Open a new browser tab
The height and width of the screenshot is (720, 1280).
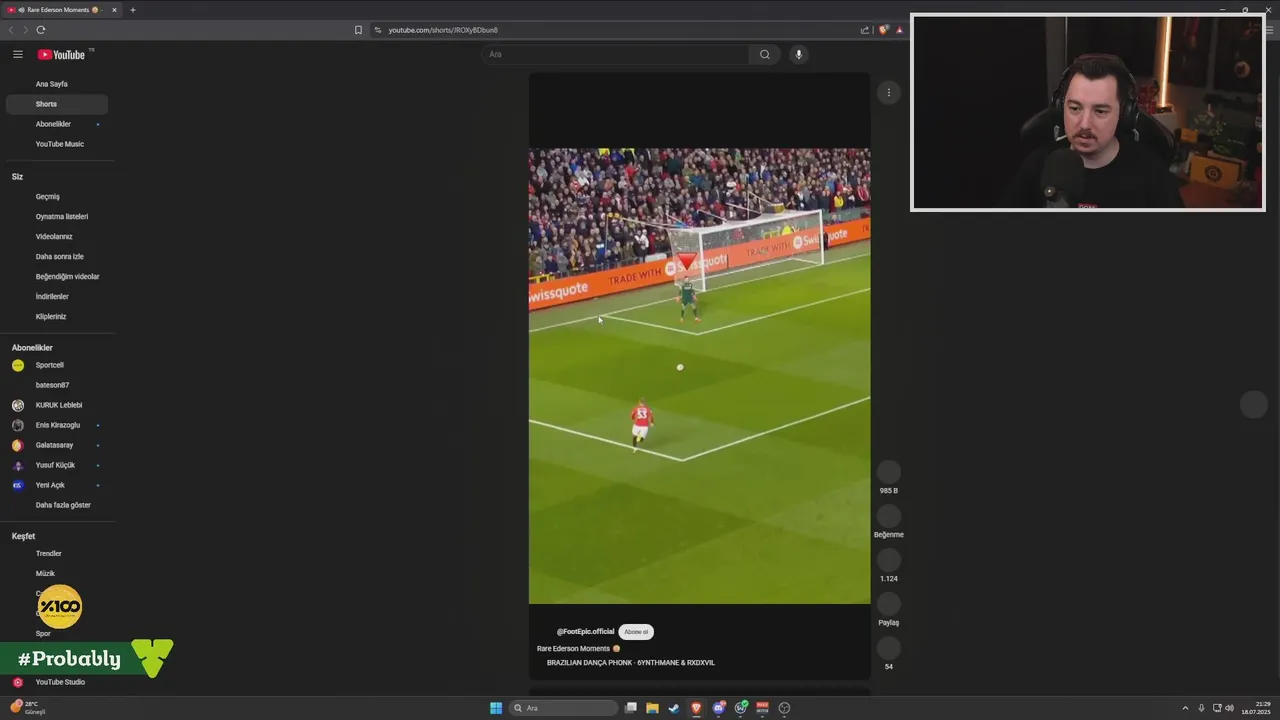(133, 10)
